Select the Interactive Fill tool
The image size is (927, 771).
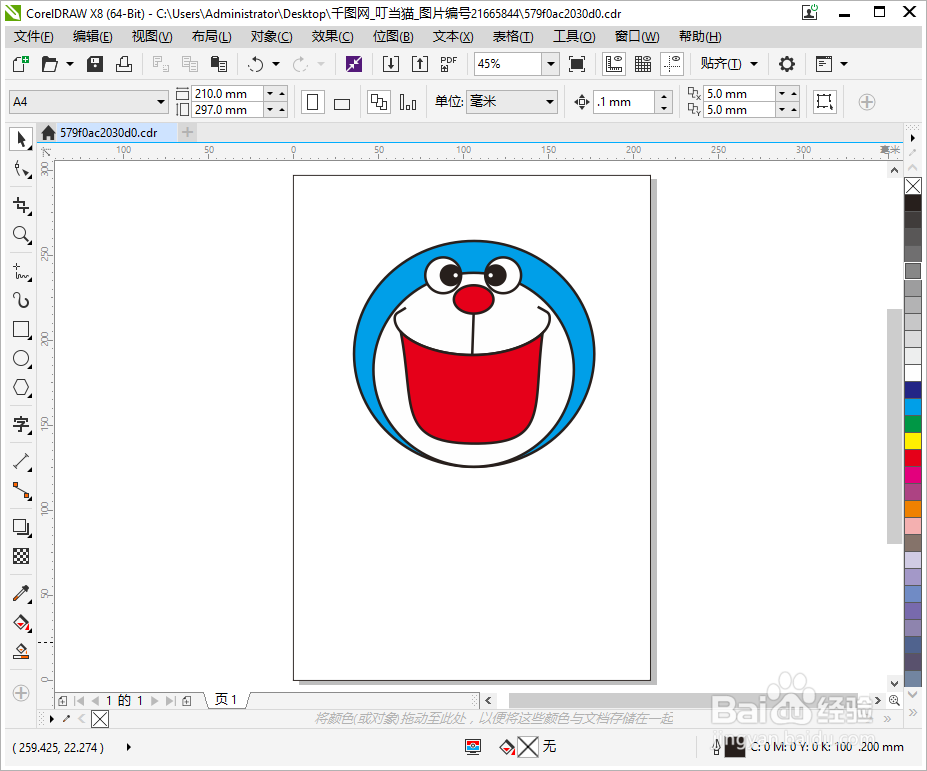(x=21, y=622)
